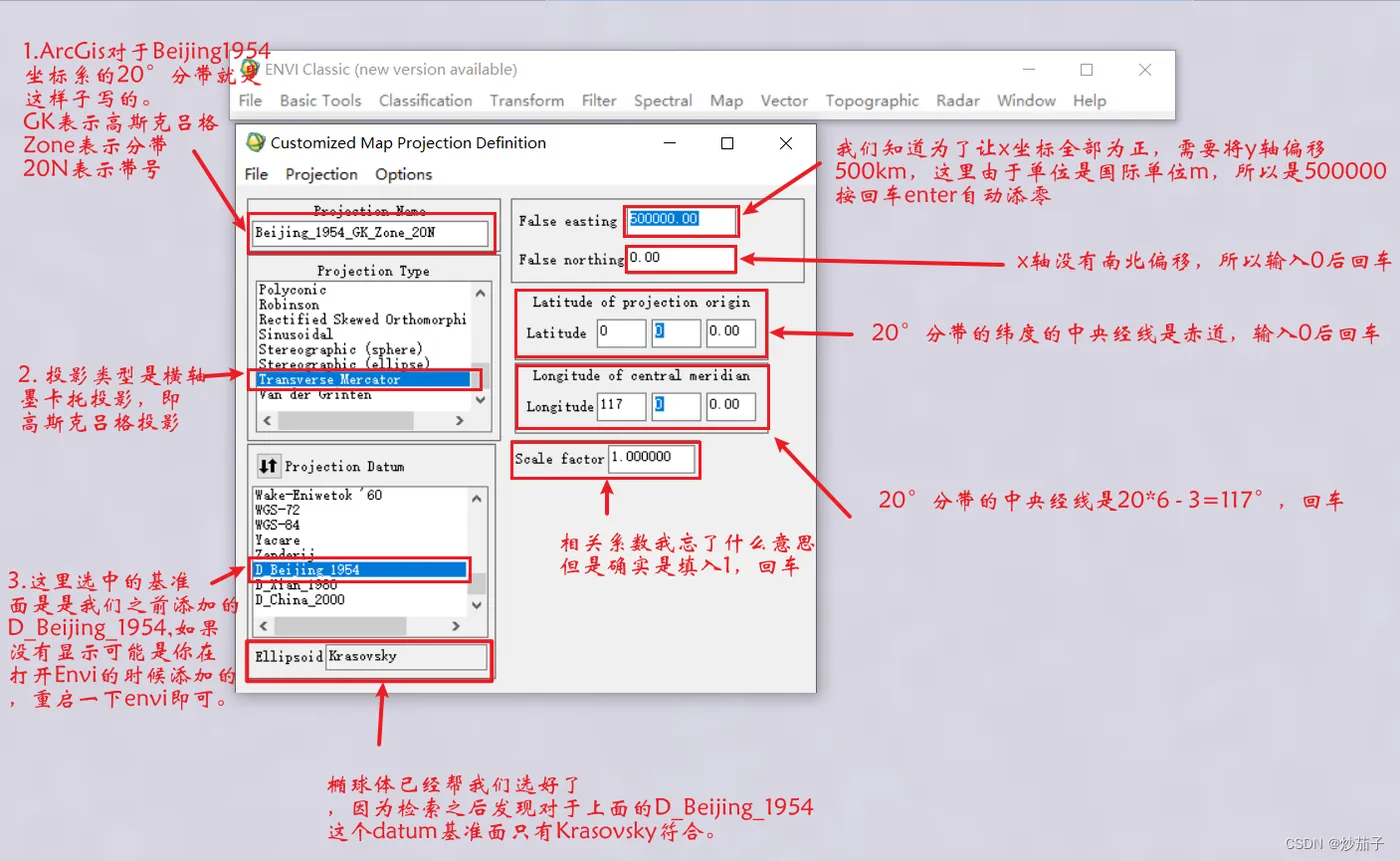Open the Basic Tools menu
The width and height of the screenshot is (1400, 861).
(320, 100)
